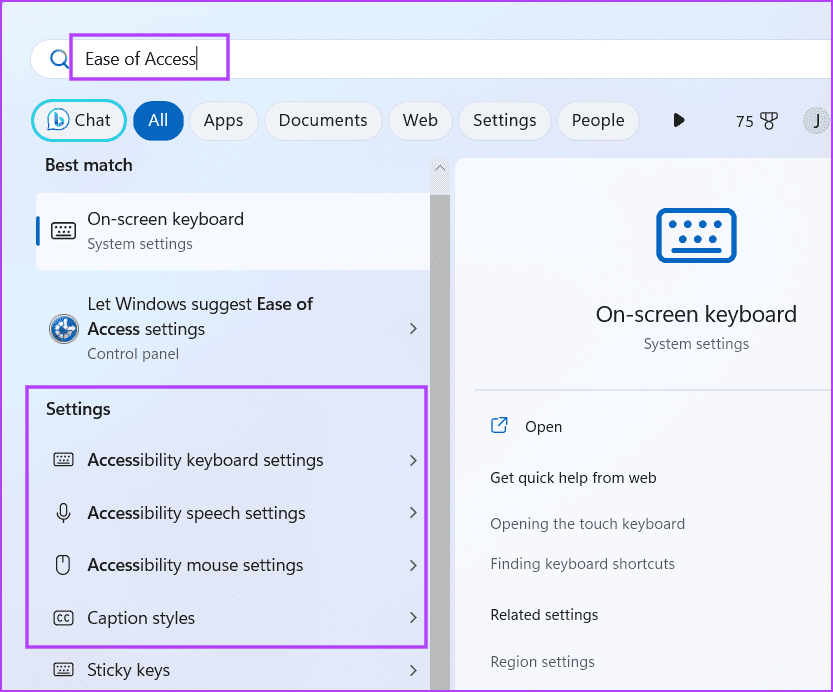
Task: Open Accessibility keyboard settings result
Action: (233, 460)
